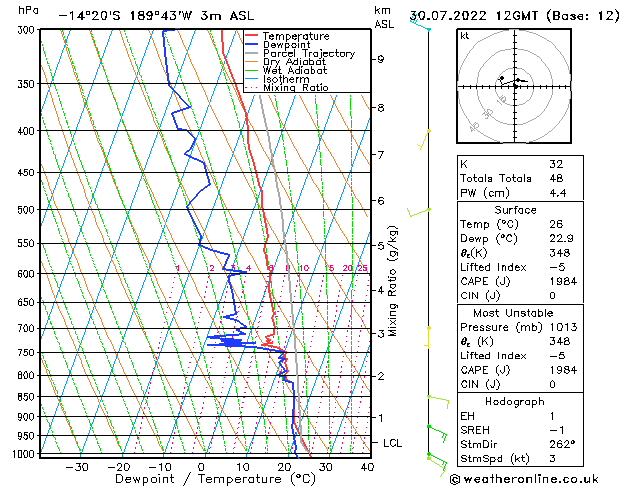Click the wind barb at 300 hPa top

[x=420, y=24]
